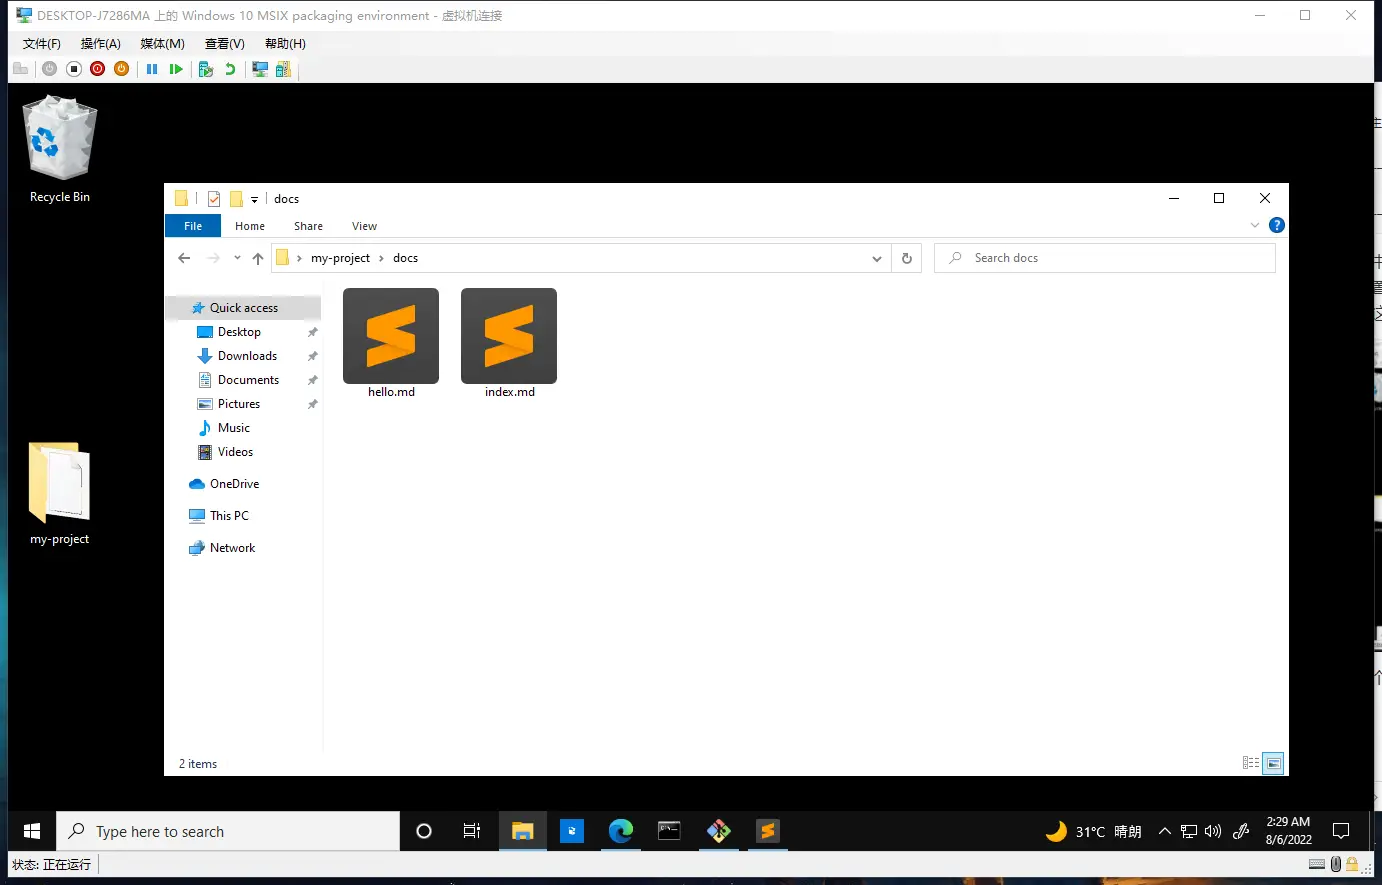Screen dimensions: 1382x885
Task: Click my-project in the breadcrumb path
Action: point(340,258)
